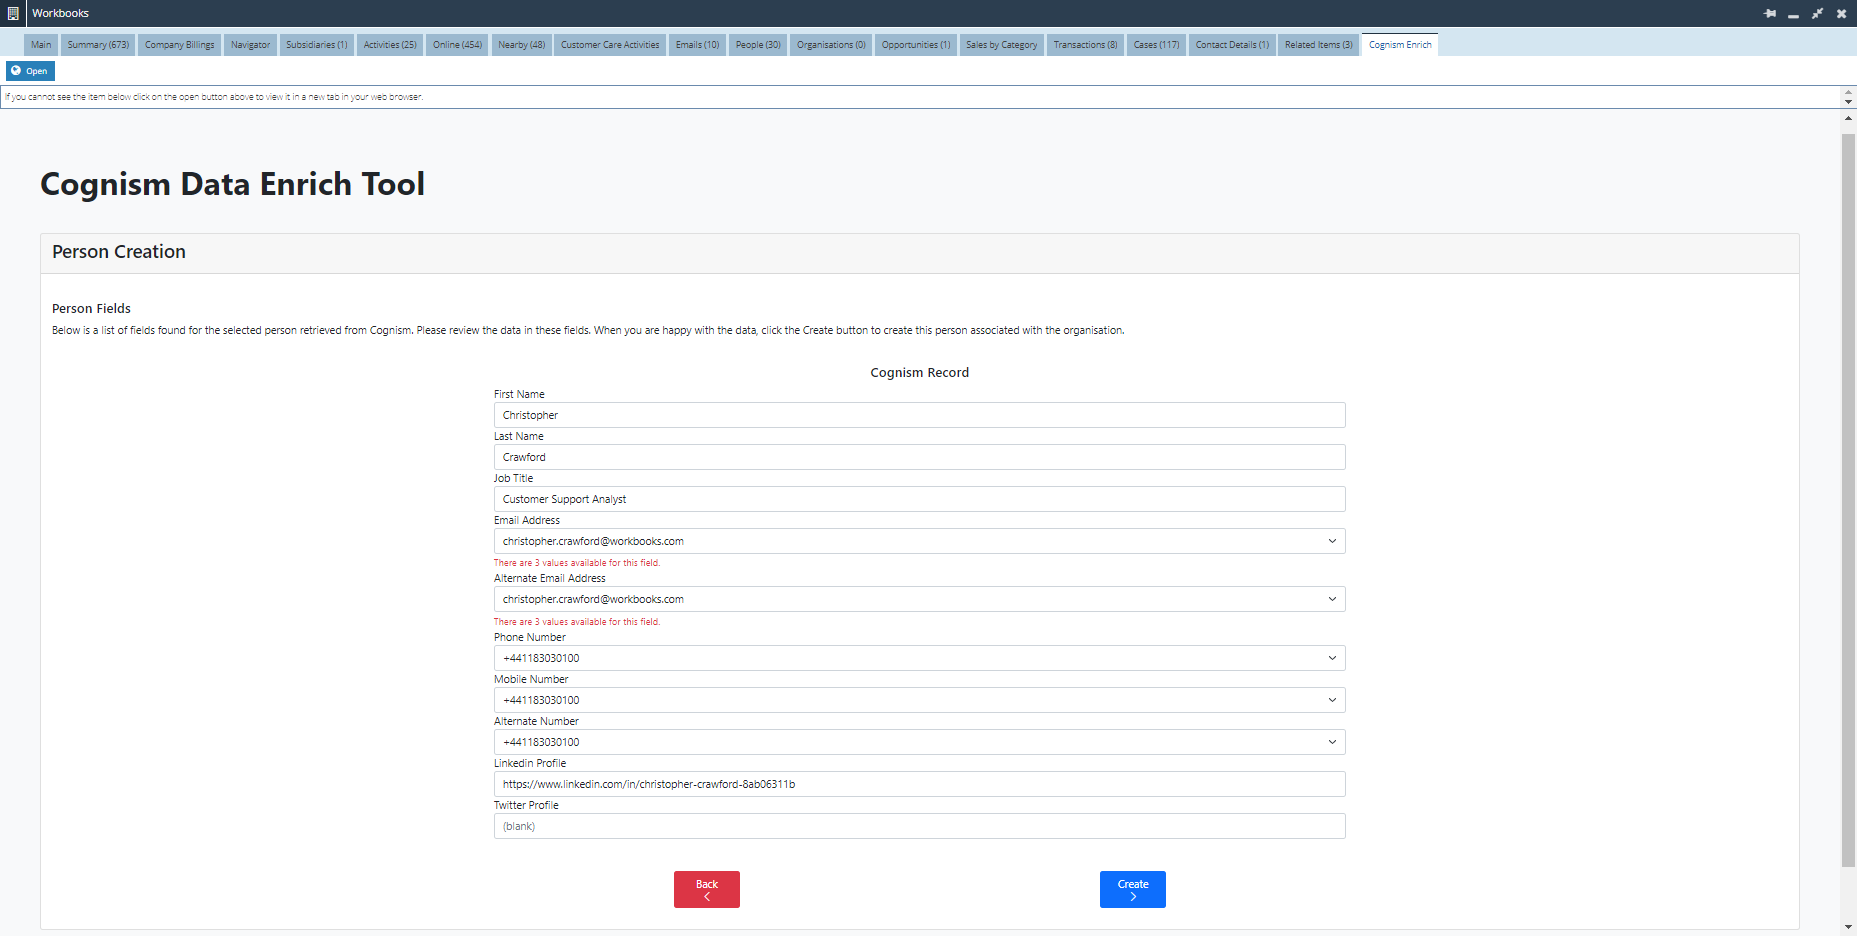Screen dimensions: 1857x937
Task: Expand the Email Address dropdown
Action: [x=919, y=541]
